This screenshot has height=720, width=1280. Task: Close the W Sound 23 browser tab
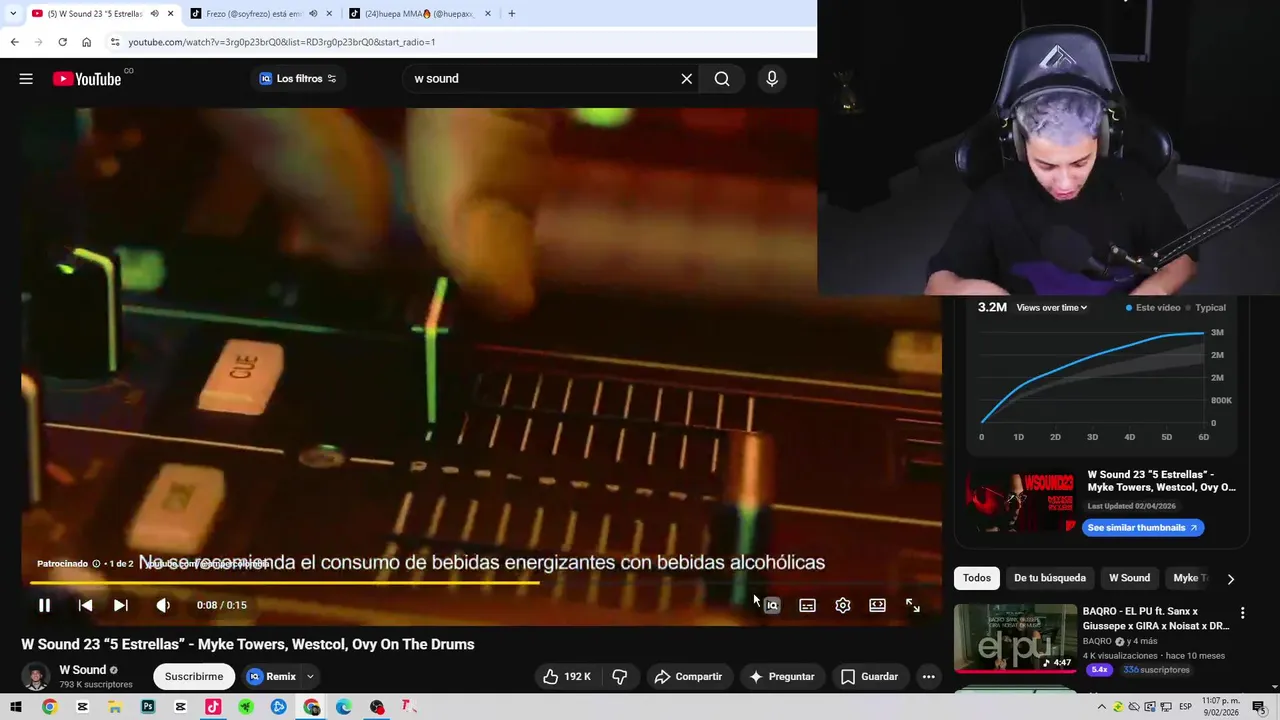[171, 14]
